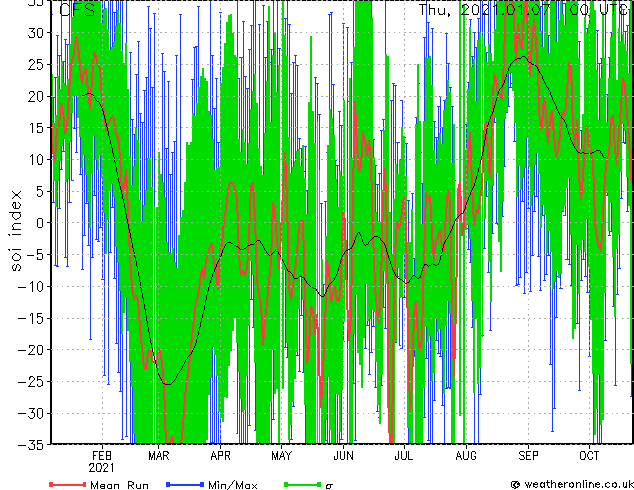Click the MAY month label
This screenshot has height=490, width=634.
[281, 456]
